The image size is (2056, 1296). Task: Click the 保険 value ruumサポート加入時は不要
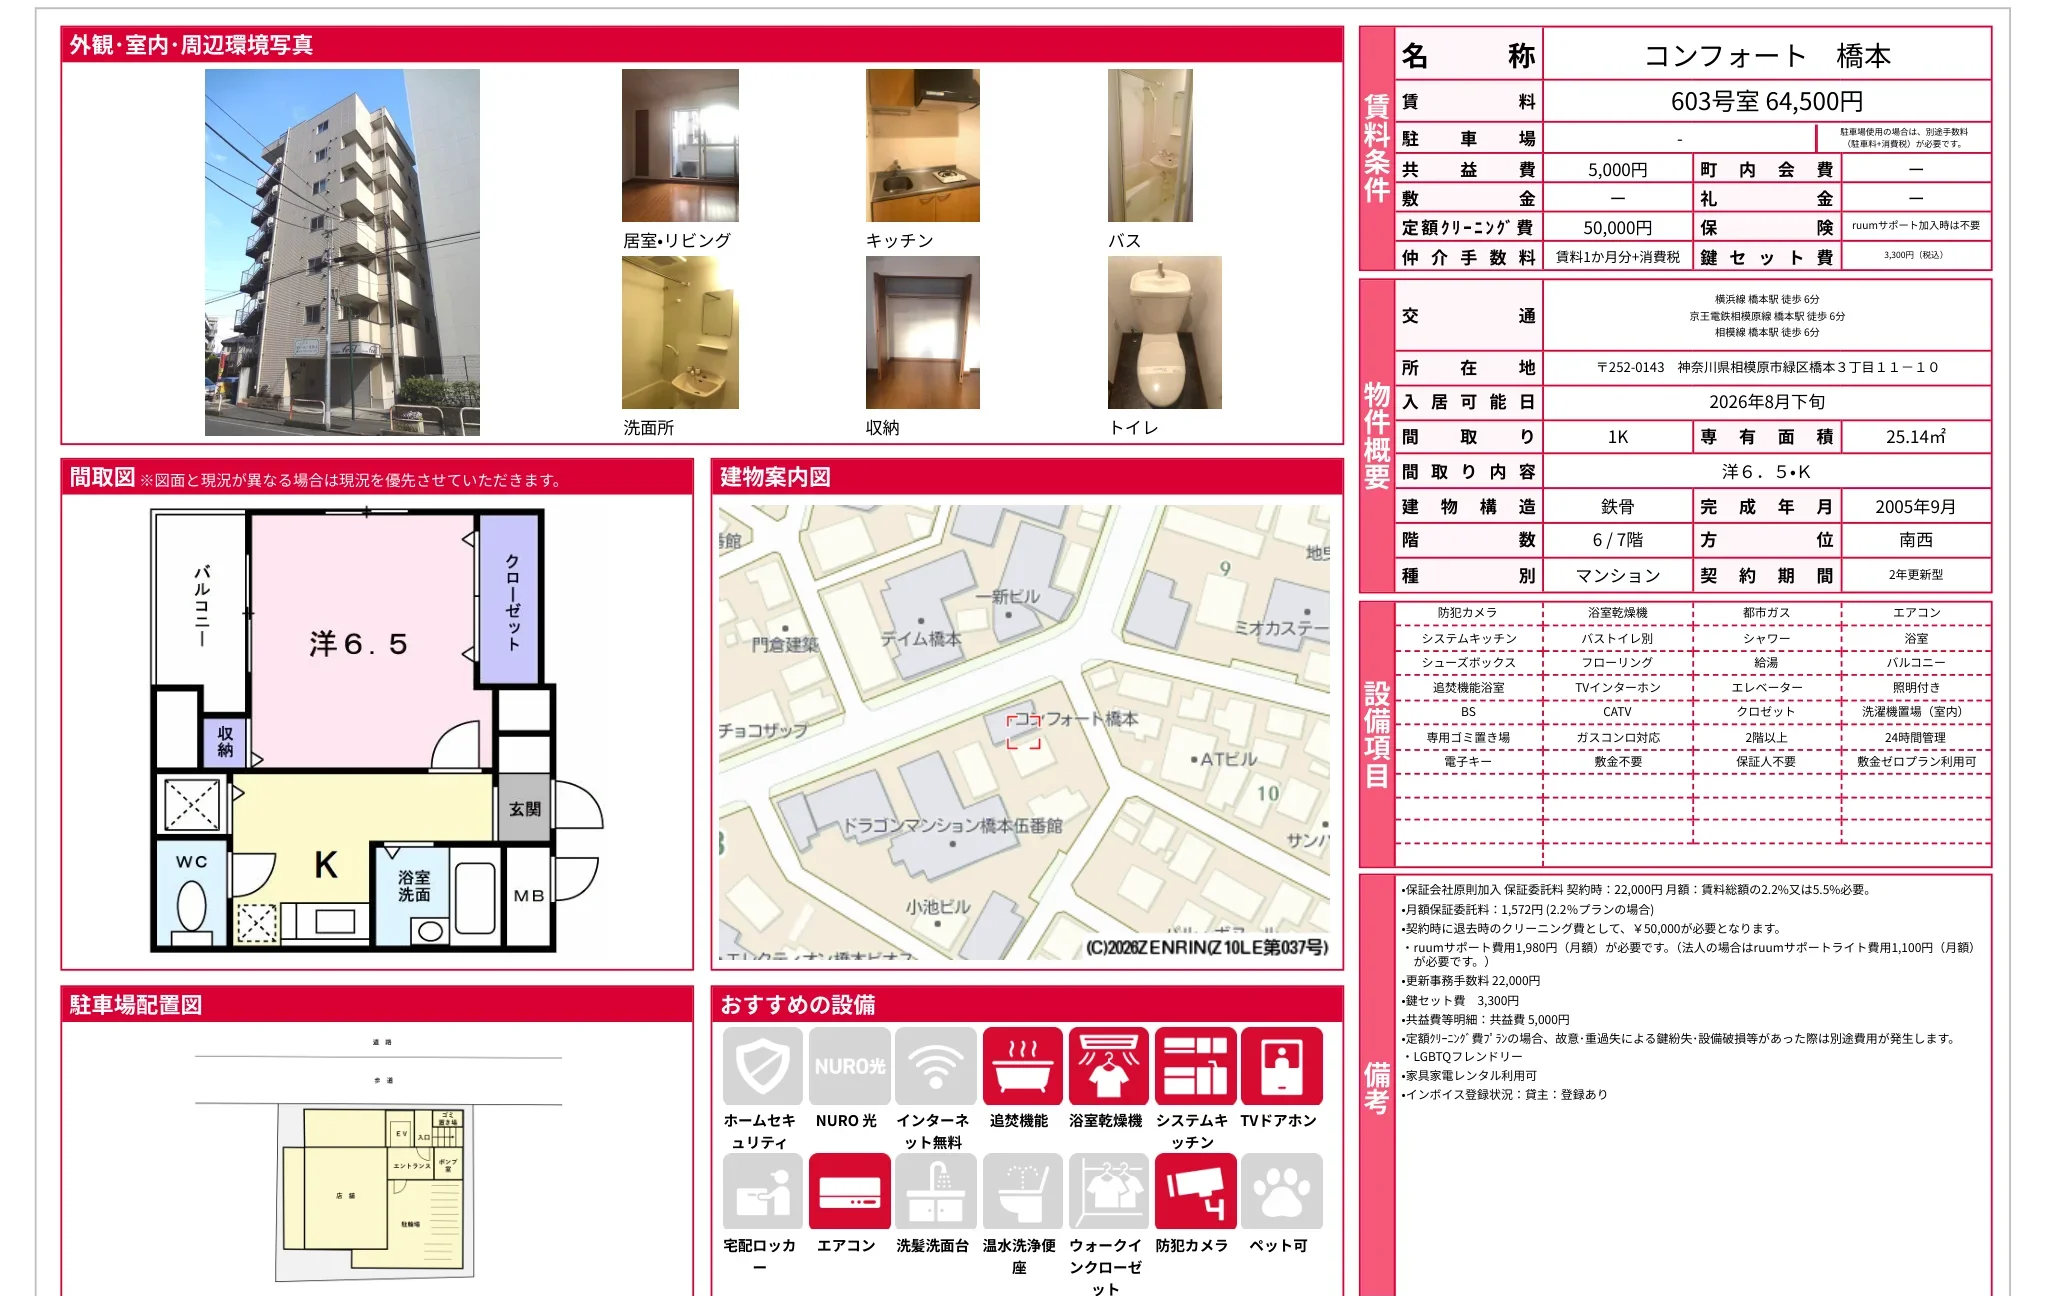point(1916,226)
